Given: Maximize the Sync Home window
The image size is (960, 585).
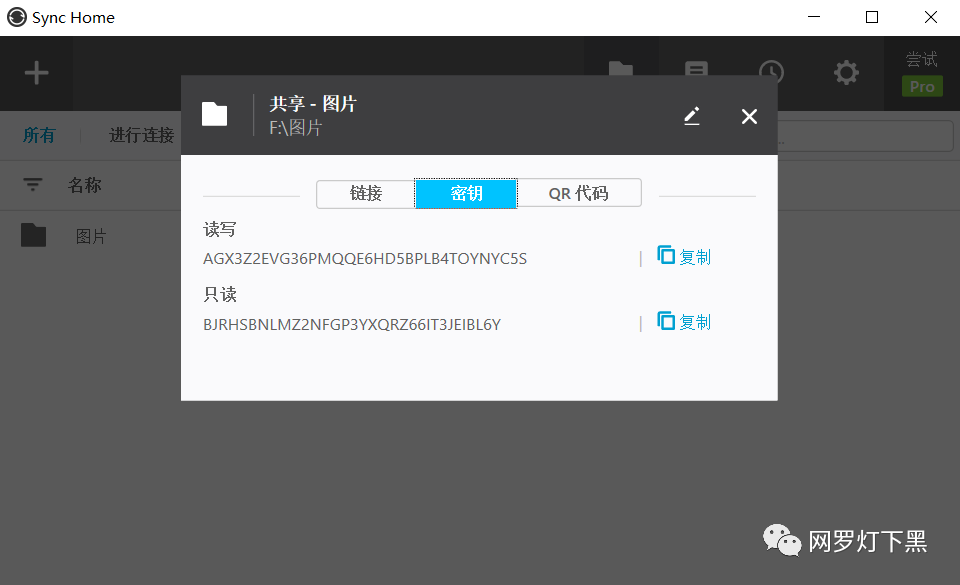Looking at the screenshot, I should (872, 17).
